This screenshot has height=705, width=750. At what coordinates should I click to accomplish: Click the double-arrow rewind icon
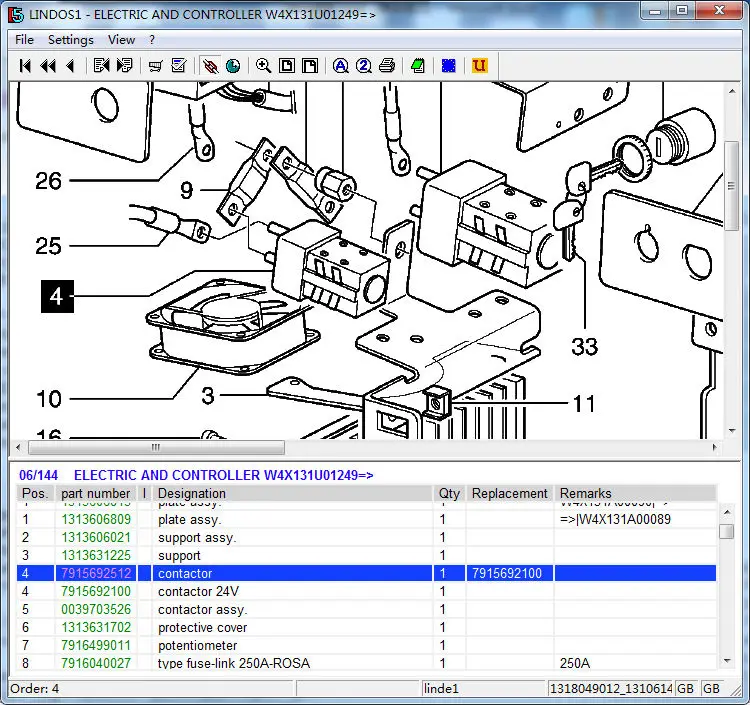tap(48, 66)
